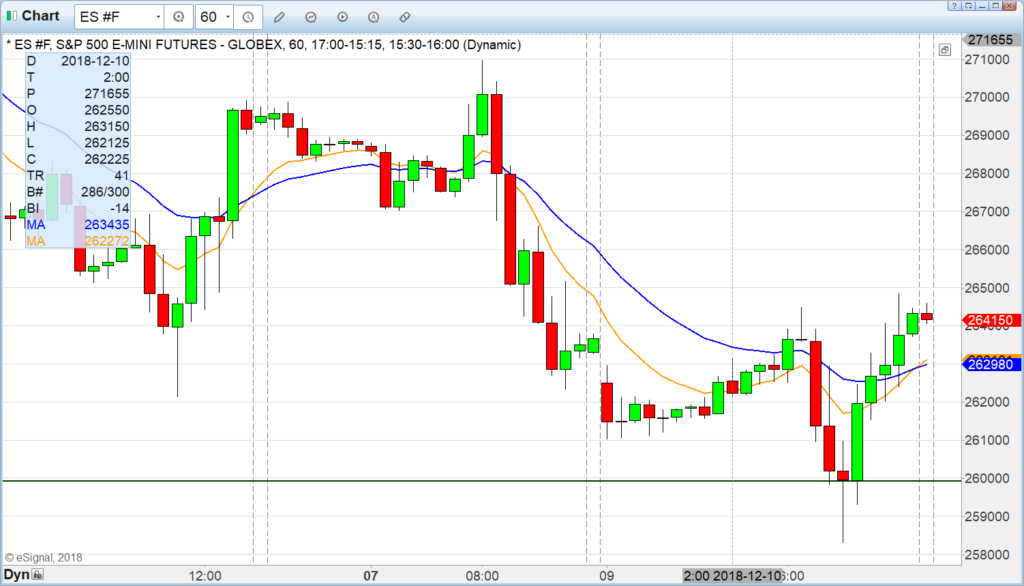Click the Chart title label
Image resolution: width=1024 pixels, height=586 pixels.
tap(40, 16)
